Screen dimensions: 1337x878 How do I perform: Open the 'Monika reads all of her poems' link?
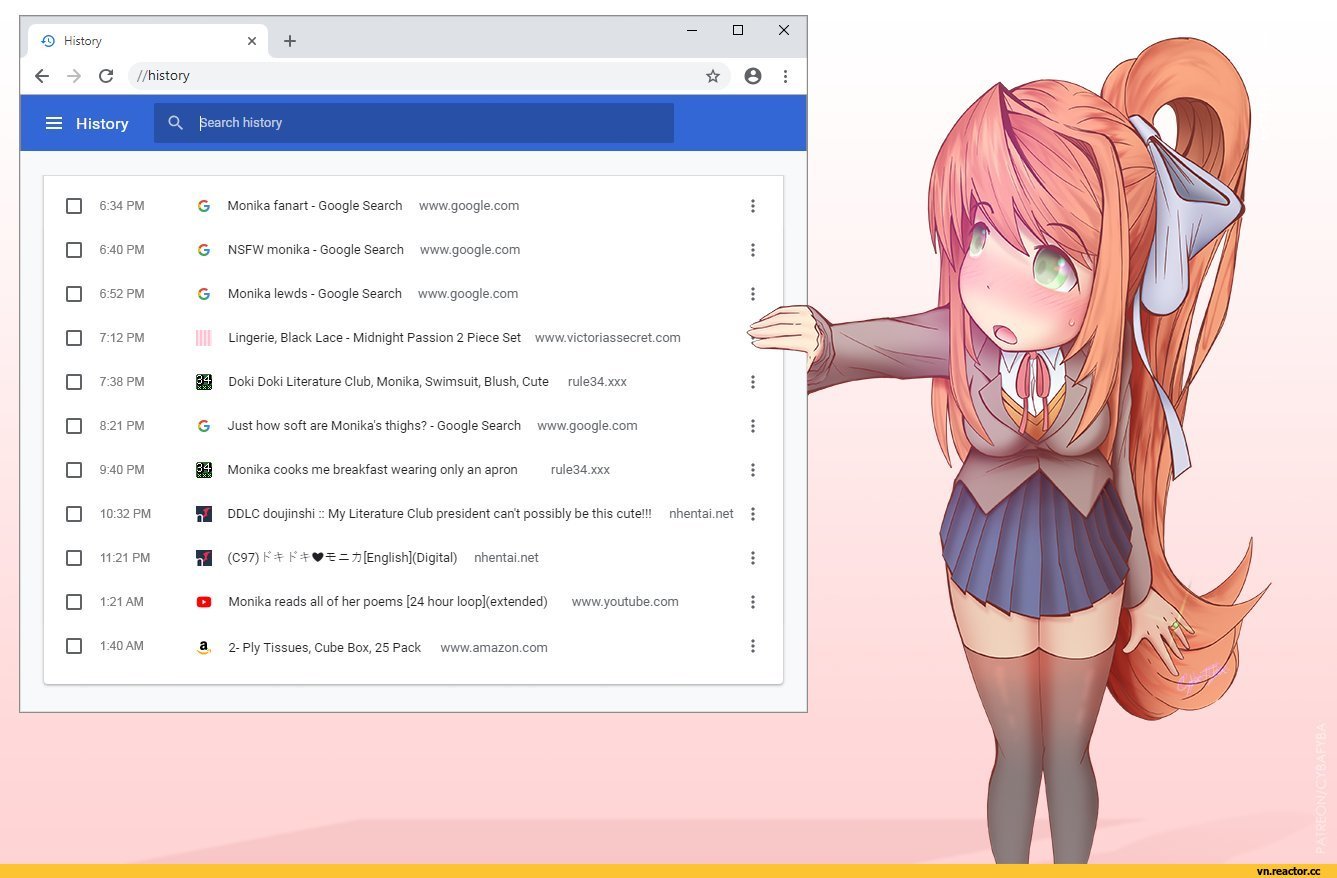[x=388, y=602]
